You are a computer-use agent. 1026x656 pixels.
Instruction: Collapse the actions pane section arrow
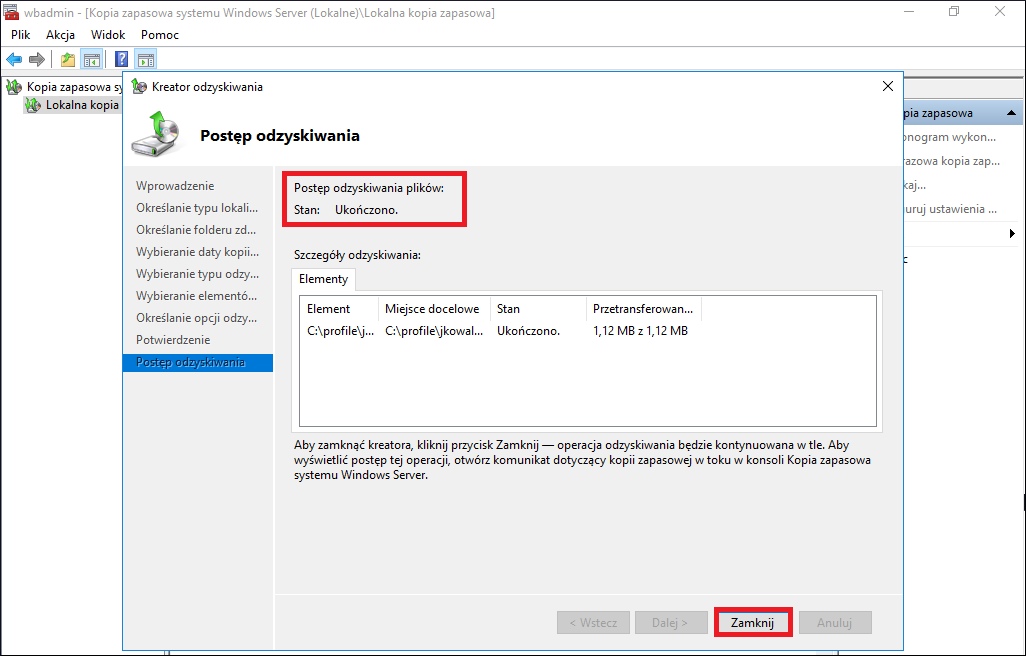(1011, 113)
